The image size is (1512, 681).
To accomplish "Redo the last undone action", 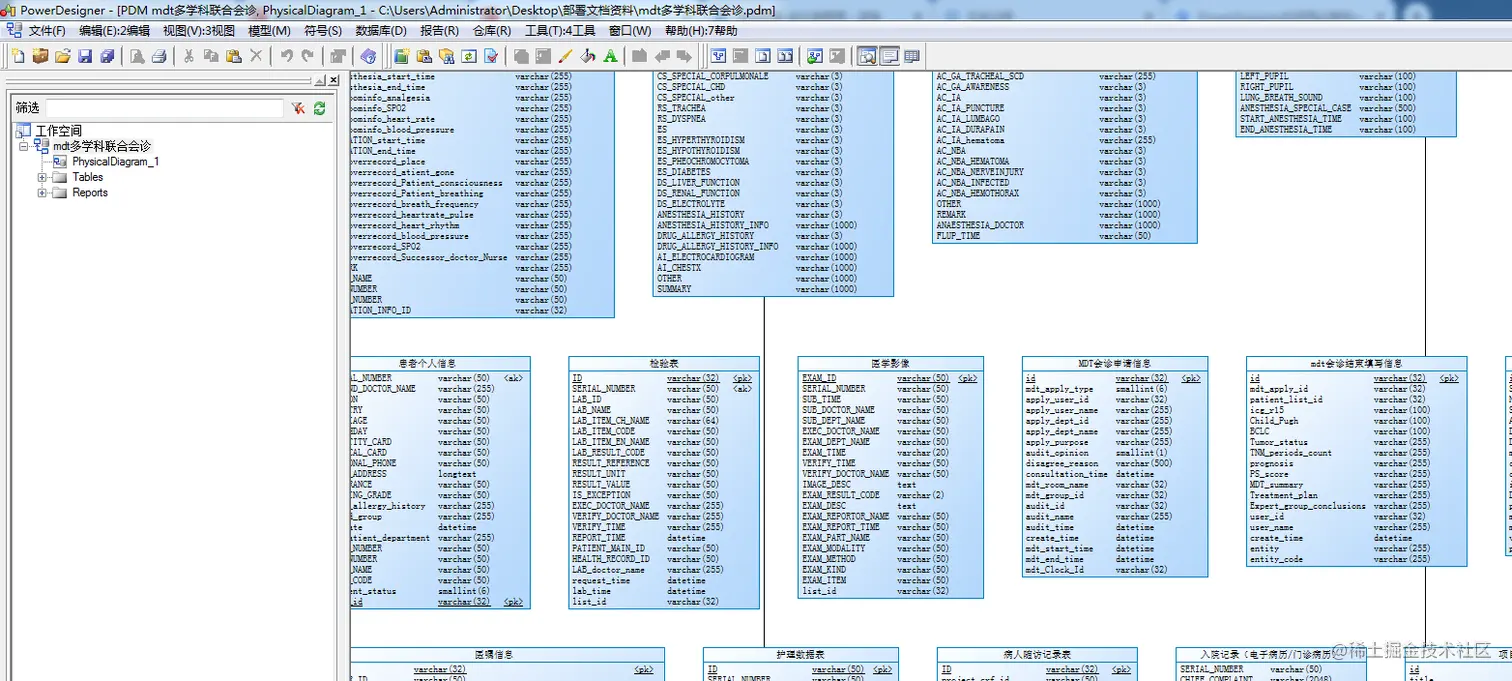I will (307, 57).
